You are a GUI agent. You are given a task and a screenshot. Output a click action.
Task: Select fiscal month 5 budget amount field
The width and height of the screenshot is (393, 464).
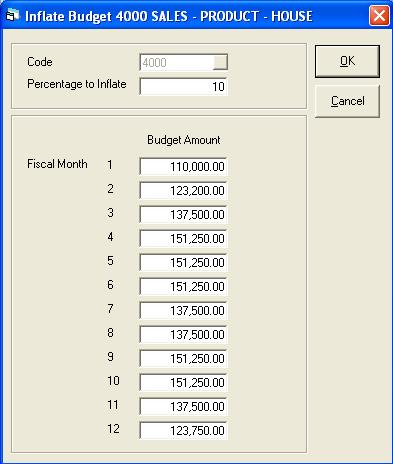point(183,262)
